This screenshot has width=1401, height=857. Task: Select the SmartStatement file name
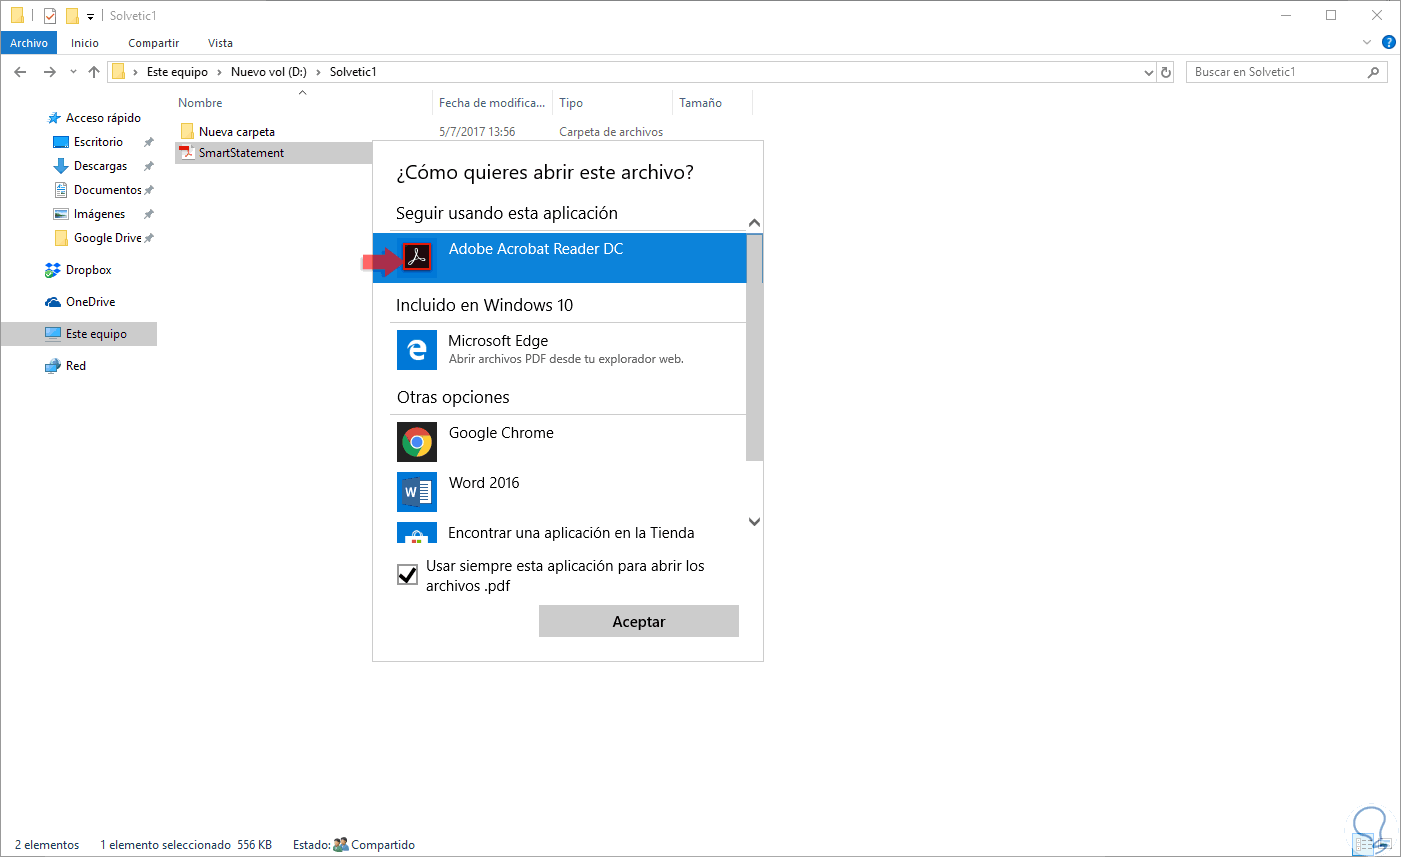241,153
